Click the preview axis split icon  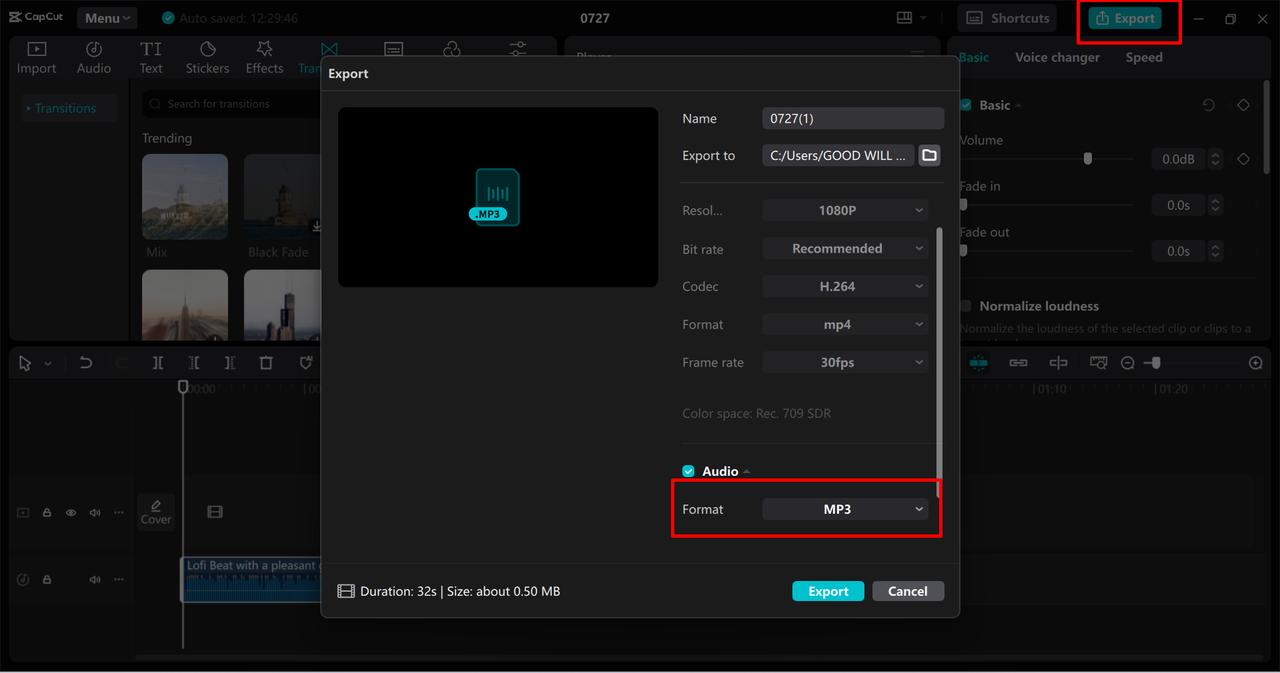1058,363
